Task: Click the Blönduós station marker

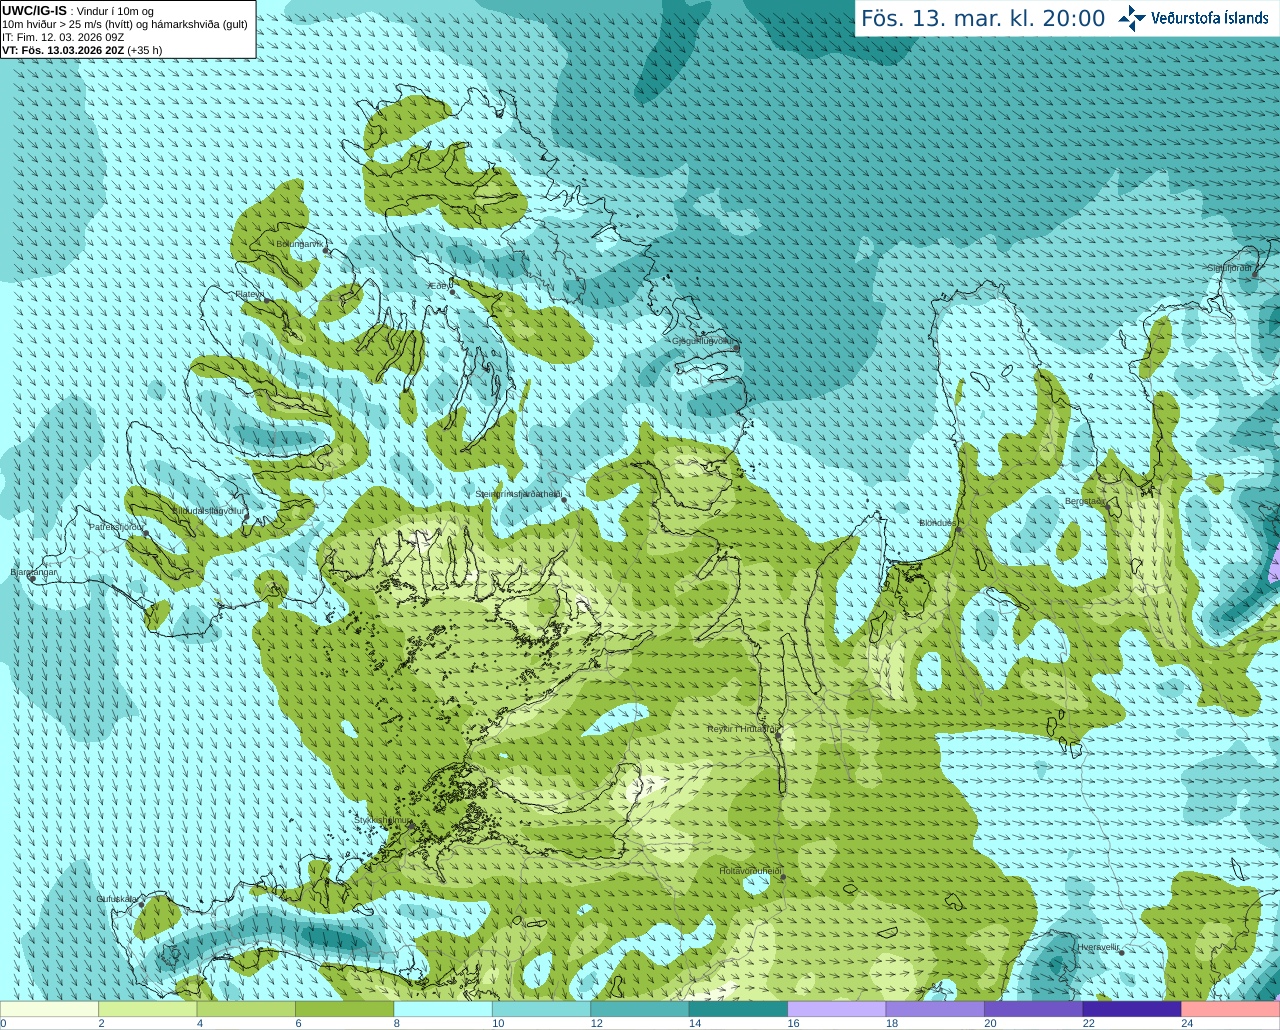Action: click(958, 529)
